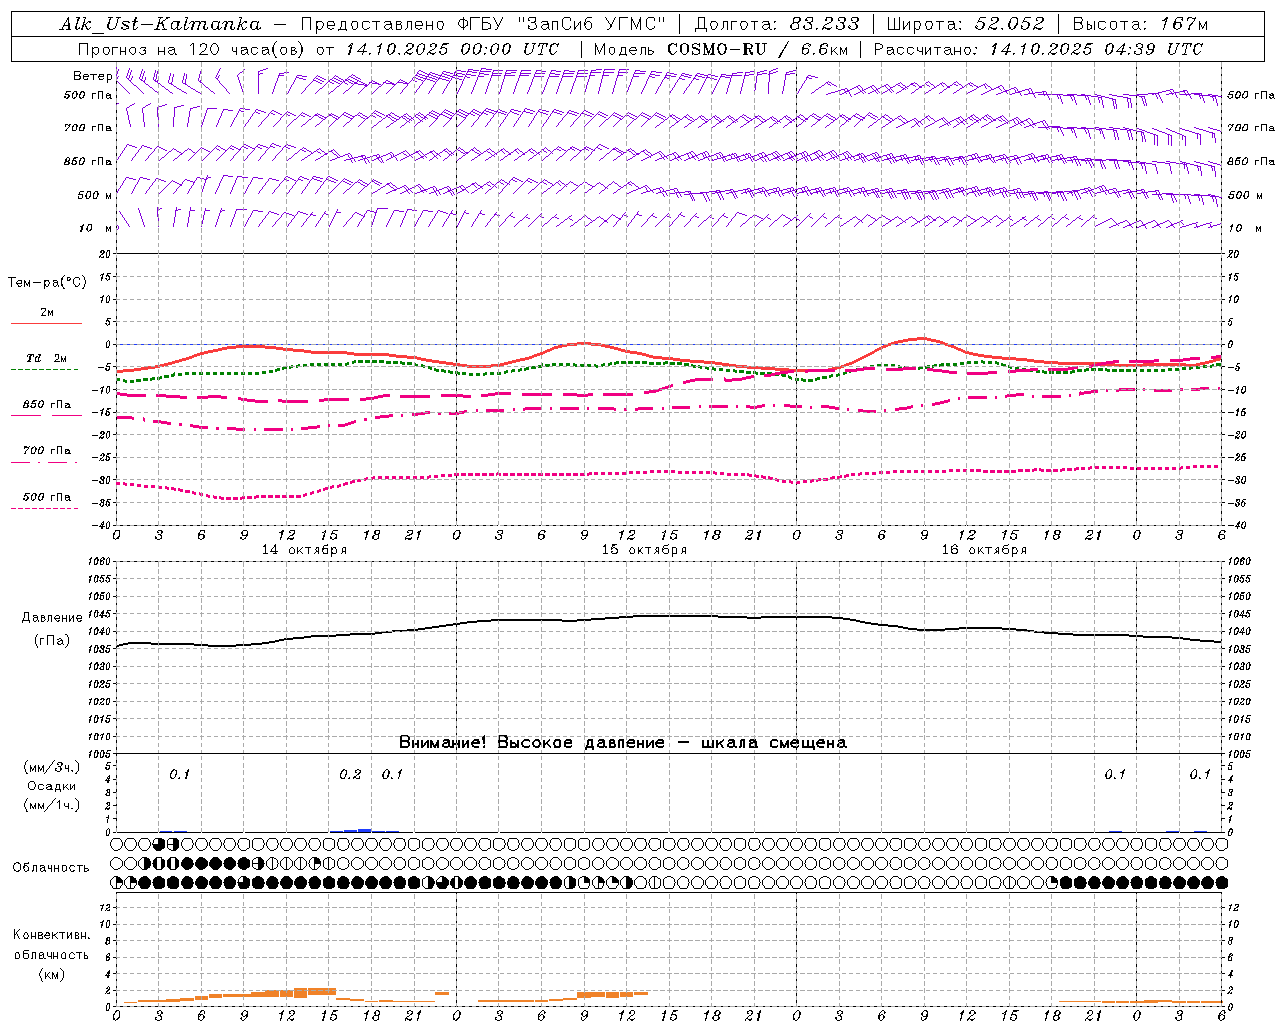
Task: Click the Долгота: 83.233 value
Action: (x=777, y=24)
